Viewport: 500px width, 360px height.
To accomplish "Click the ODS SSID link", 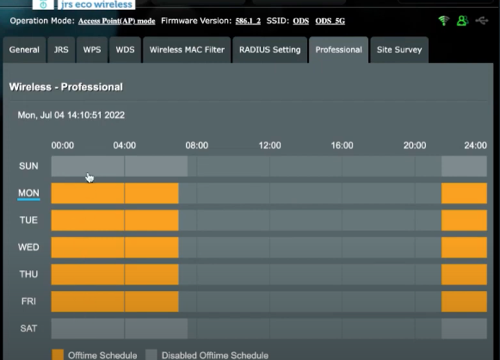I will 301,21.
